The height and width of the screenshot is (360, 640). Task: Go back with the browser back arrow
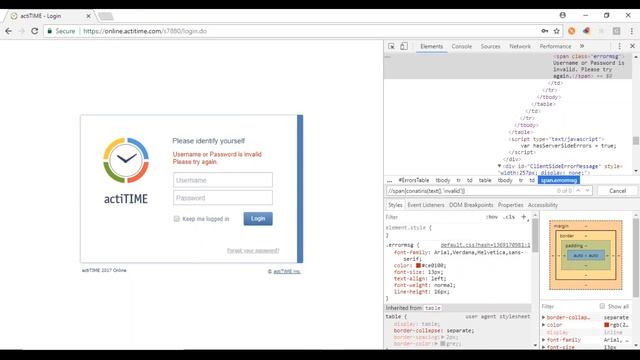click(9, 31)
